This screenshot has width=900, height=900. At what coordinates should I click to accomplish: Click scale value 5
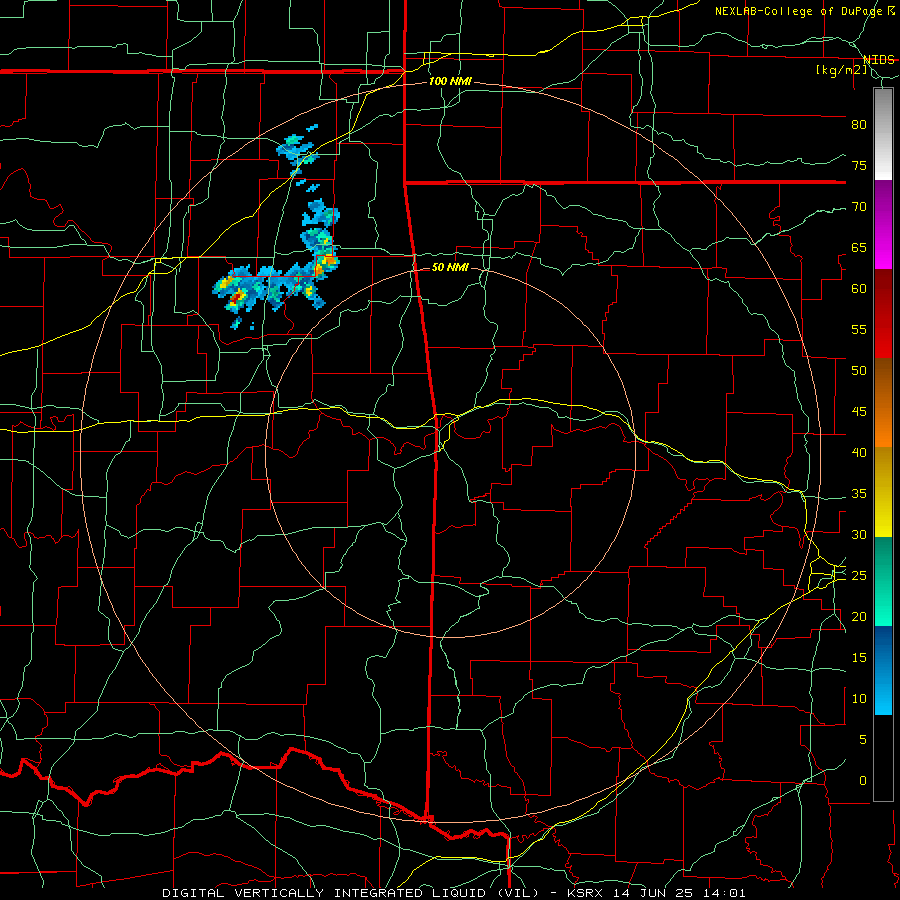(x=863, y=740)
